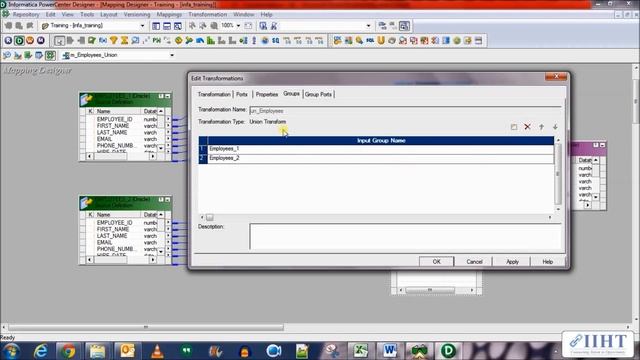Toggle the Output window icon
640x360 pixels.
[x=167, y=26]
